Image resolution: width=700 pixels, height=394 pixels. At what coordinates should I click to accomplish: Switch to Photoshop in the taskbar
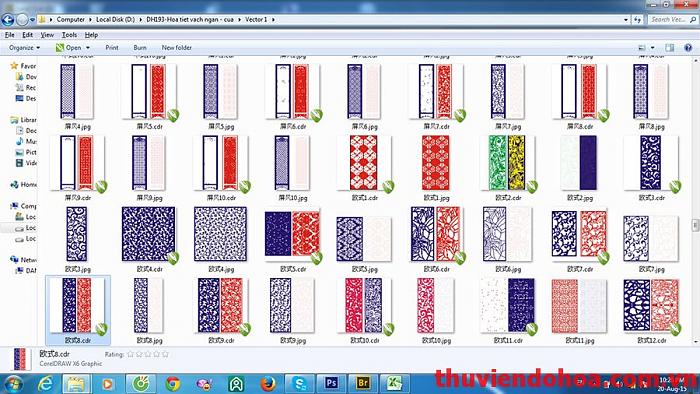(x=331, y=384)
